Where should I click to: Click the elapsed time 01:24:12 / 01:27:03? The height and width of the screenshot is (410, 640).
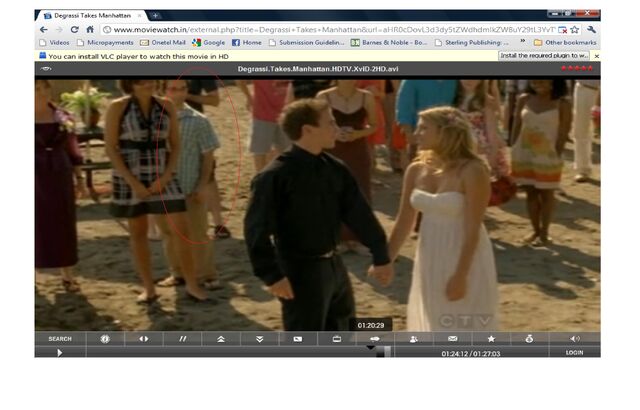[x=471, y=354]
